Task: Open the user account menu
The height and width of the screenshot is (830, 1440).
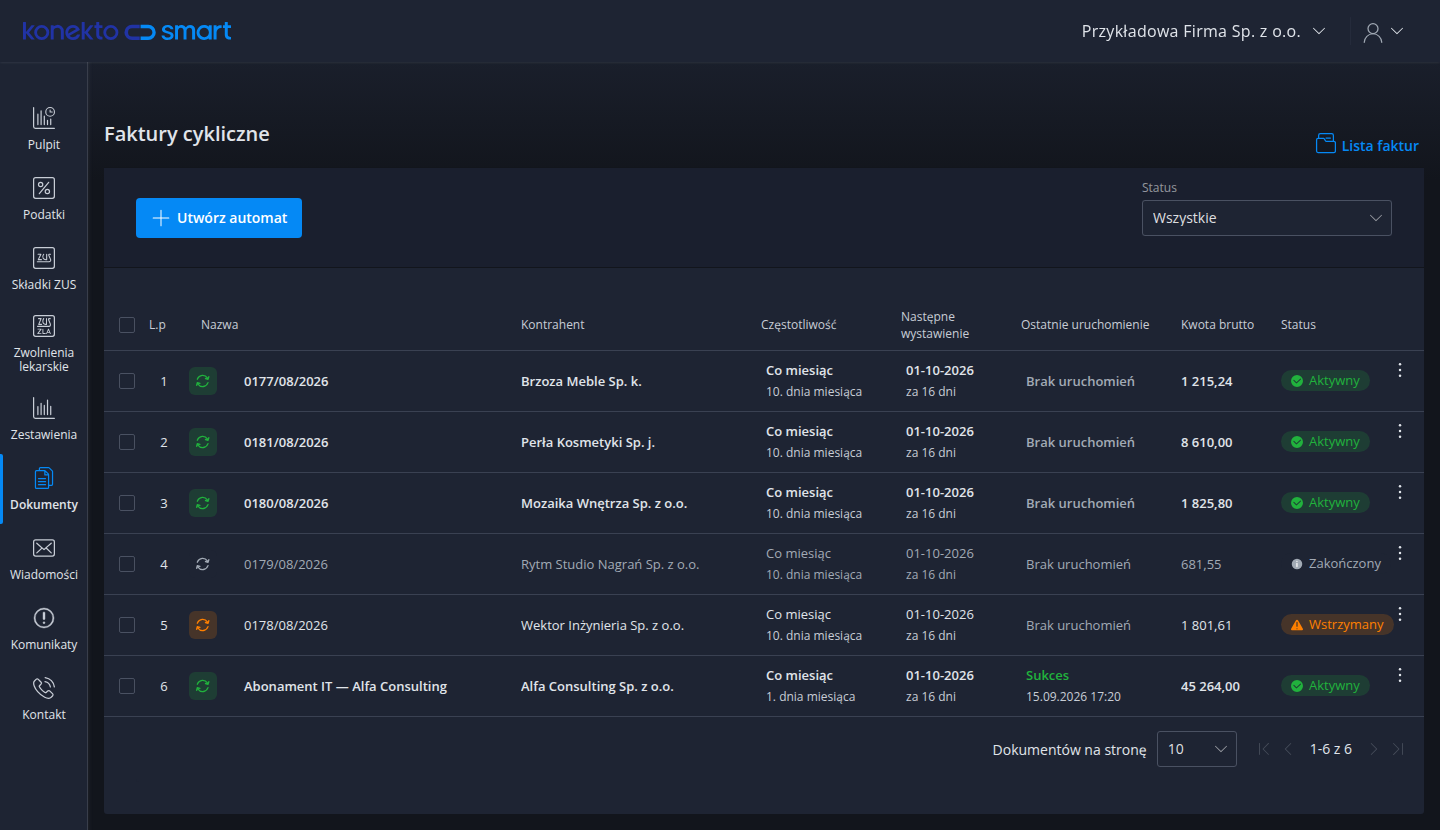Action: click(1384, 31)
